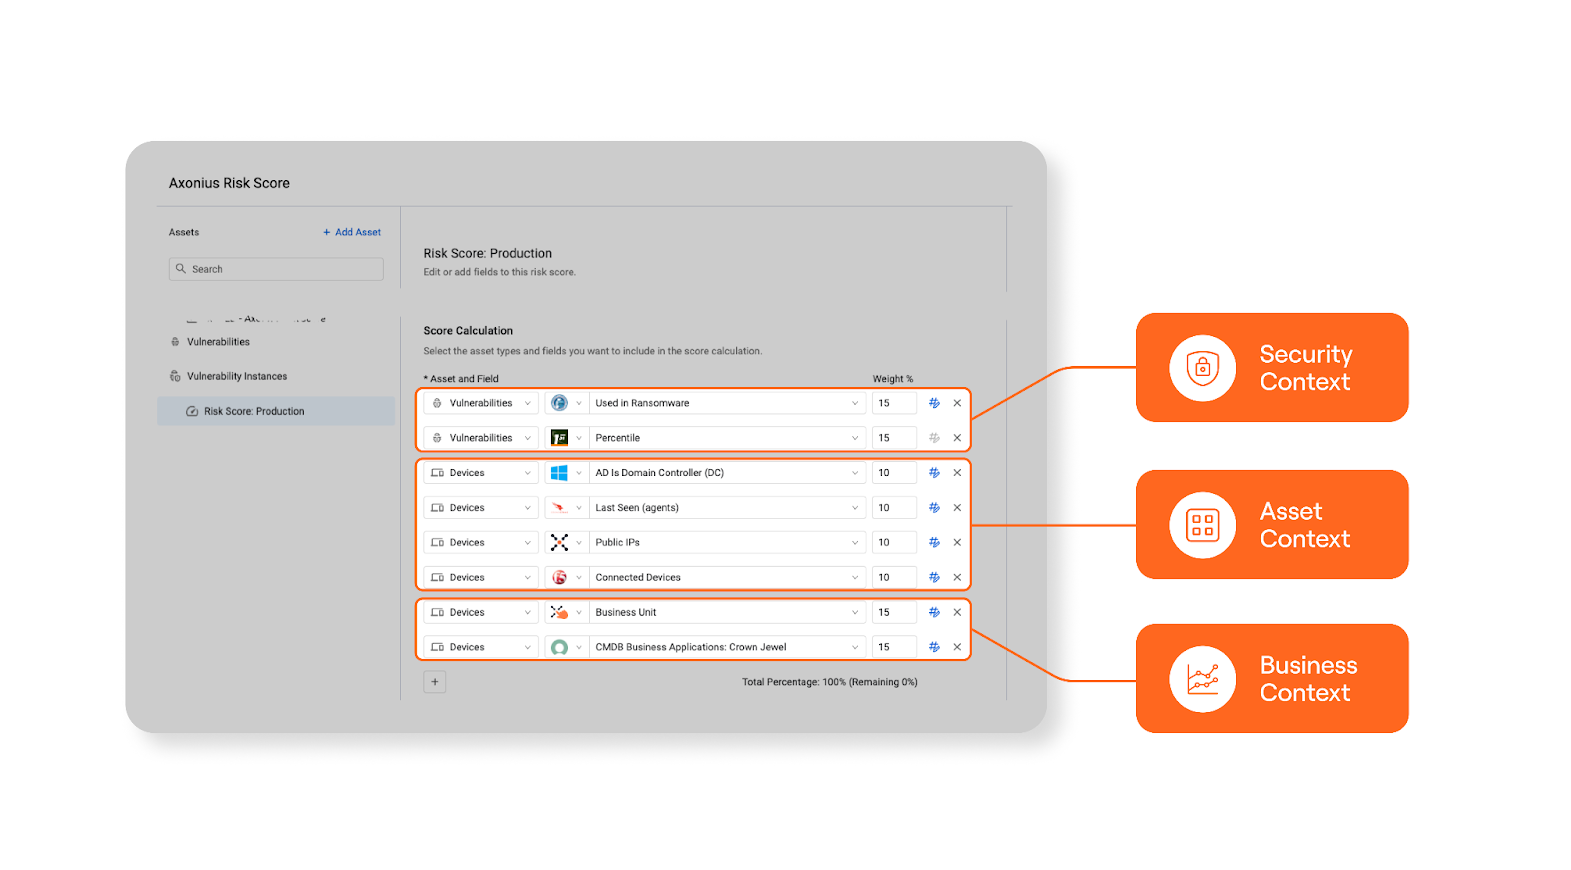This screenshot has height=870, width=1571.
Task: Remove the Last Seen (agents) row
Action: 957,508
